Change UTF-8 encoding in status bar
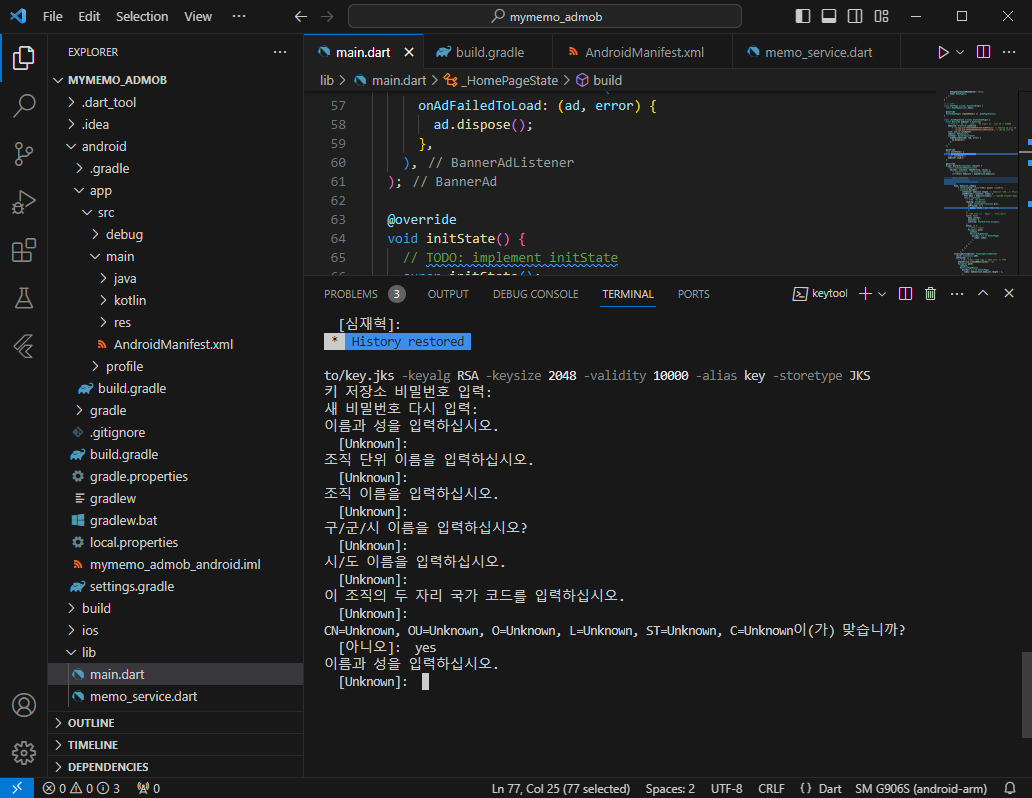This screenshot has width=1032, height=798. [727, 788]
